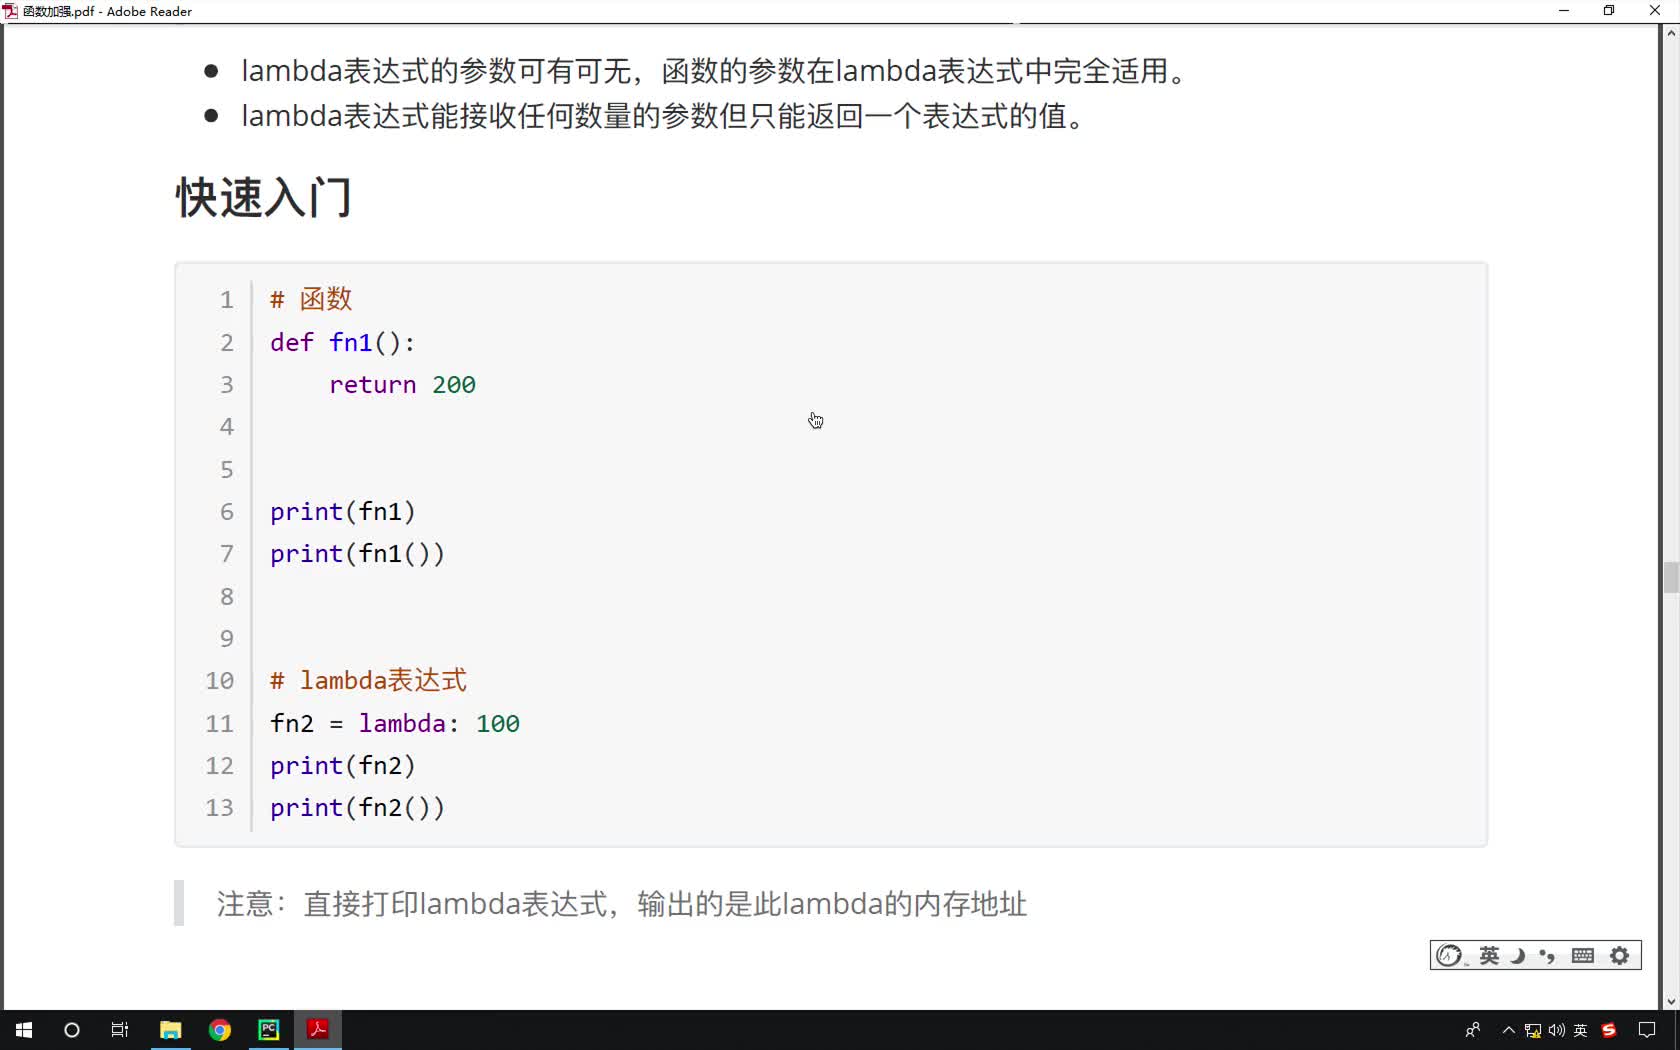Screen dimensions: 1680x1050
Task: Click the Adobe Reader title bar PDF icon
Action: click(x=10, y=11)
